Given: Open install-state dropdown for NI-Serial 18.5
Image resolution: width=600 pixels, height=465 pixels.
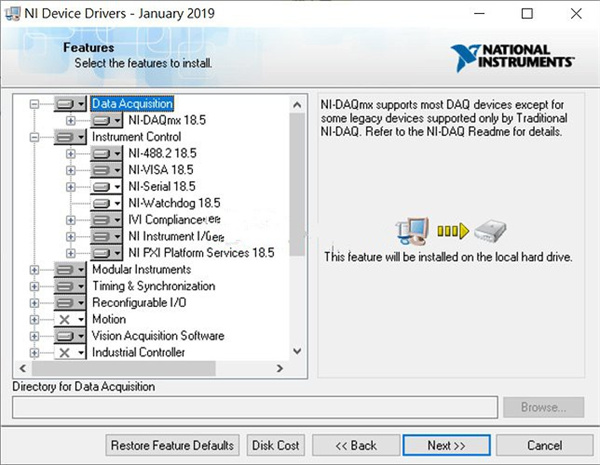Looking at the screenshot, I should pos(106,187).
